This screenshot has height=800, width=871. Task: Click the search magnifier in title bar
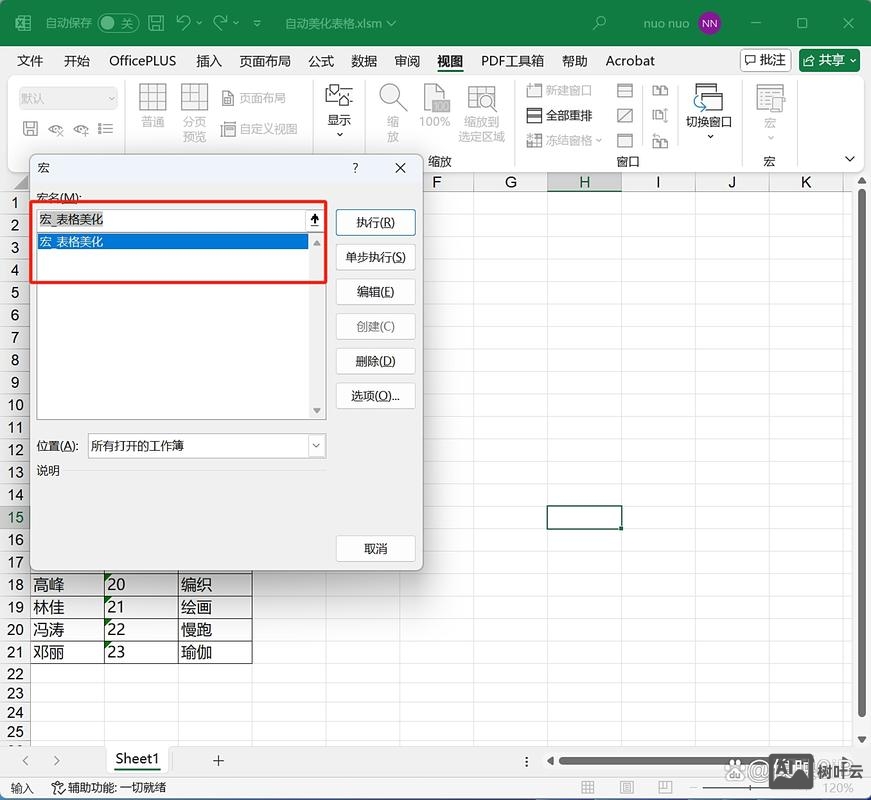pyautogui.click(x=600, y=22)
